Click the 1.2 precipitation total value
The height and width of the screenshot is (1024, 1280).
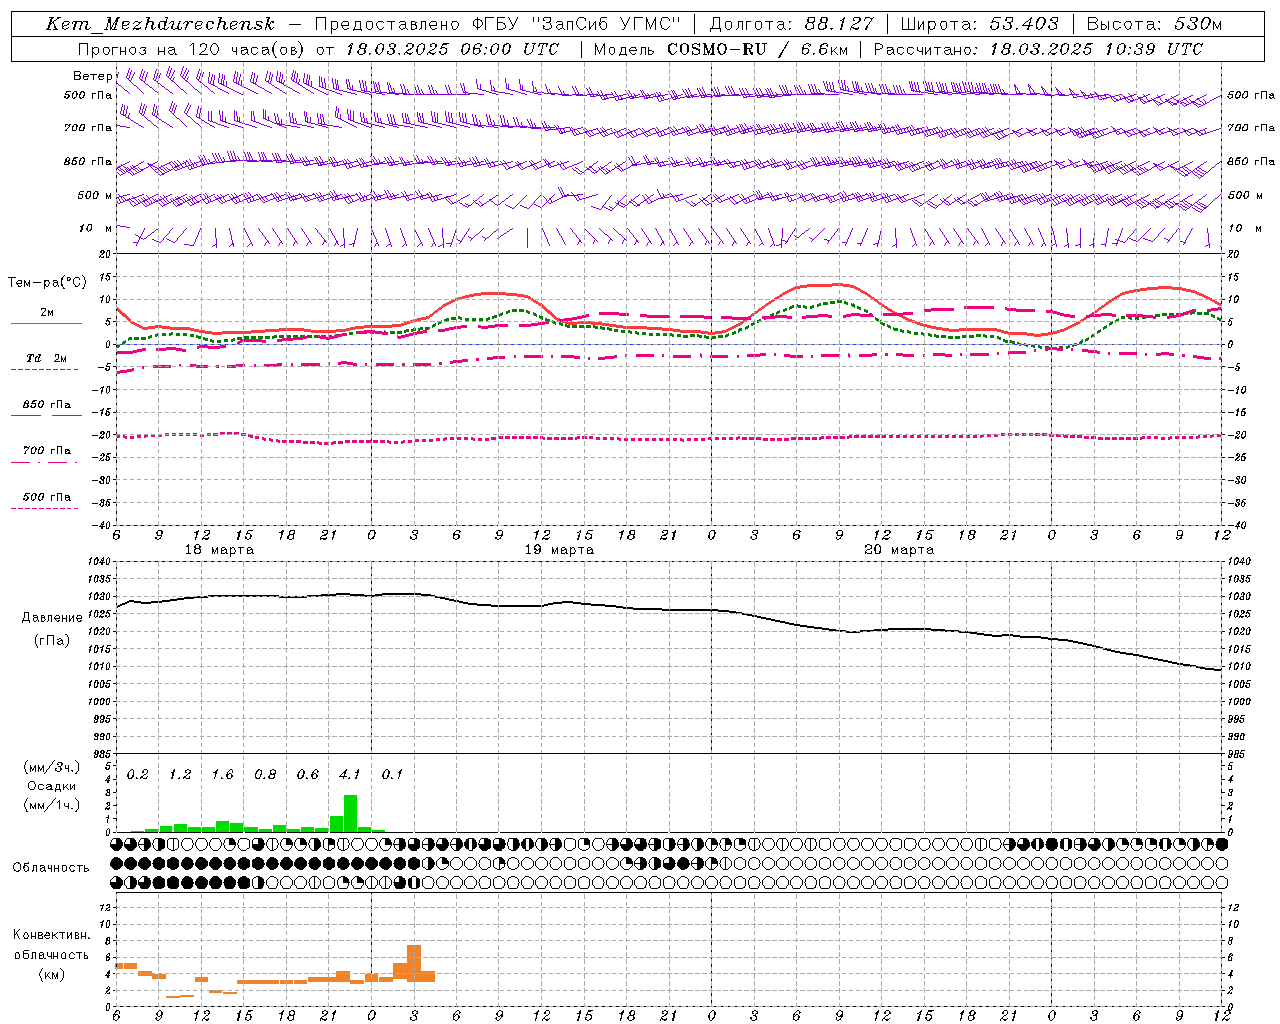click(180, 774)
